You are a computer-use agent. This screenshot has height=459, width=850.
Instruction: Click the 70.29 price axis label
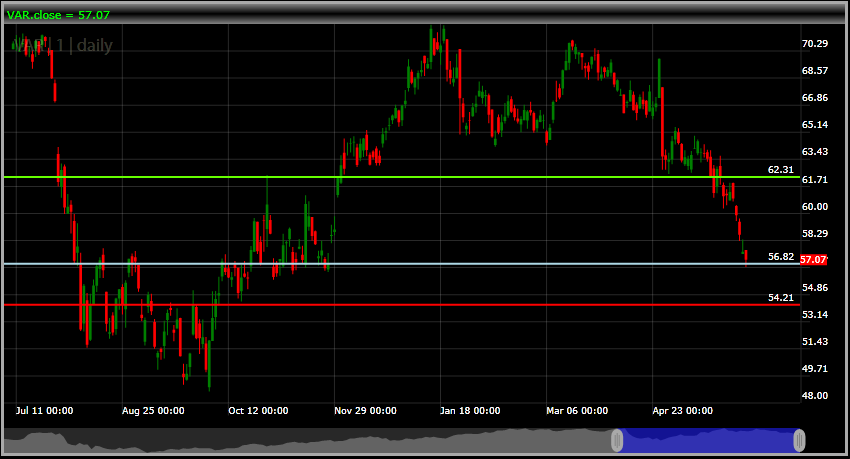click(x=816, y=44)
